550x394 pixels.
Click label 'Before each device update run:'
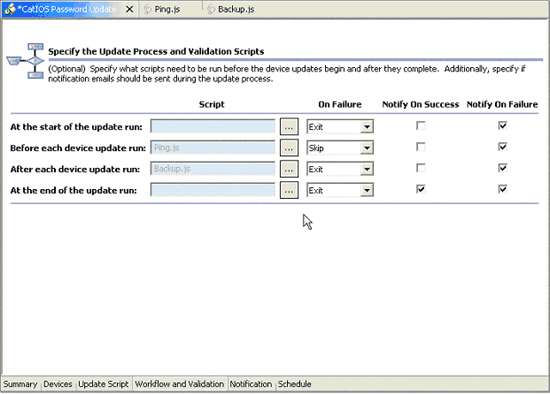pyautogui.click(x=78, y=148)
